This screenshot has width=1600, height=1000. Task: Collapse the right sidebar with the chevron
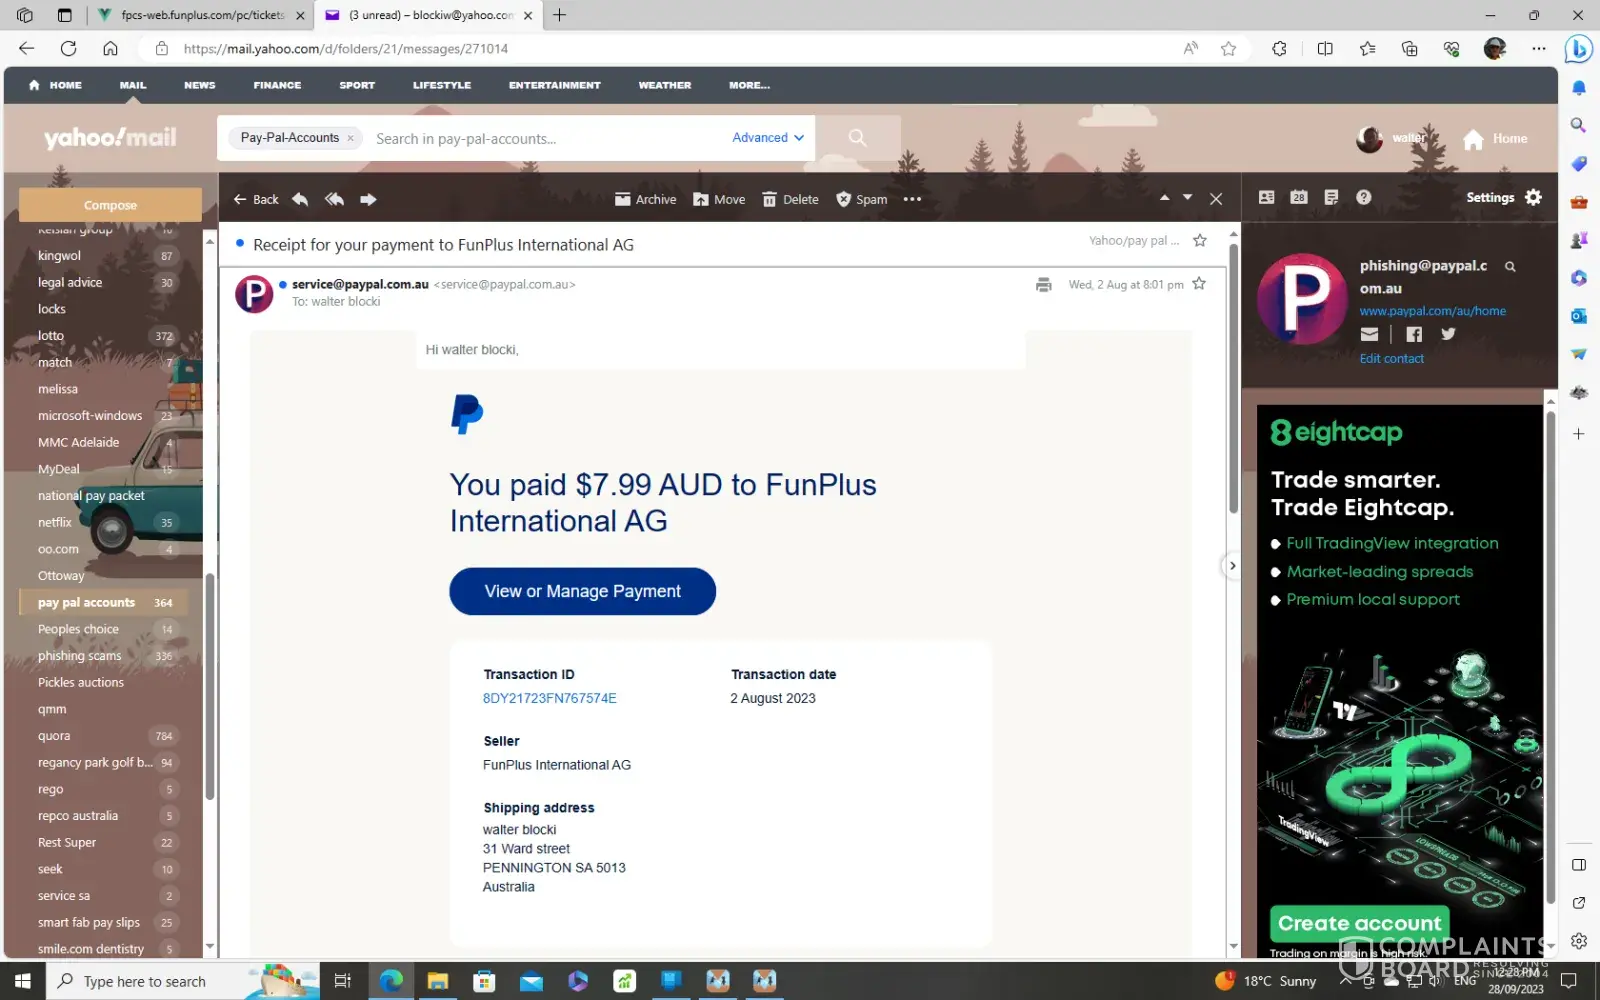coord(1232,566)
